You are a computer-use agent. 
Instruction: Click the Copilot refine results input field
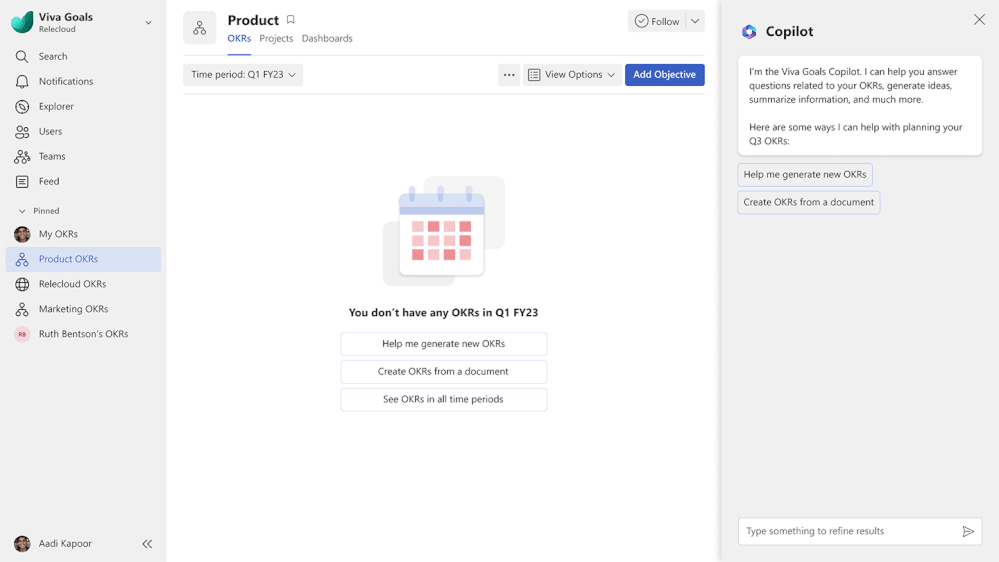[x=848, y=532]
